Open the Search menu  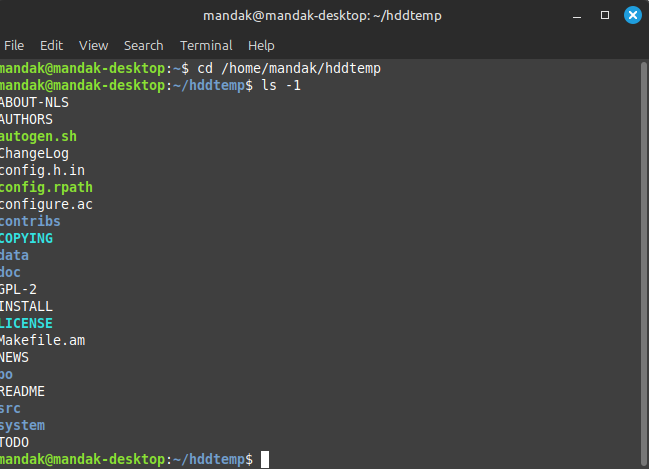coord(144,46)
